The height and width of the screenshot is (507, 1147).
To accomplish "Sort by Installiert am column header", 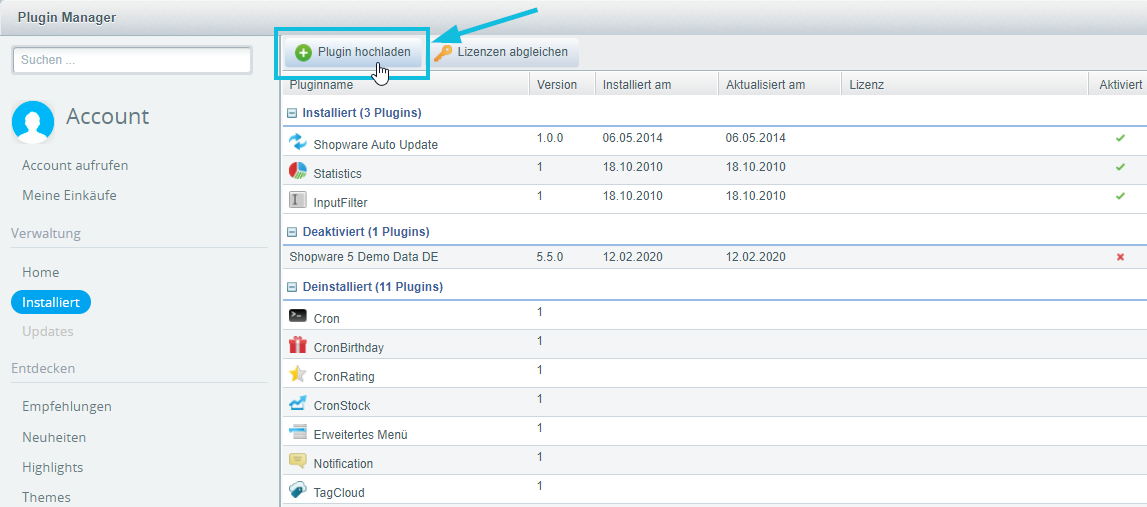I will (657, 85).
